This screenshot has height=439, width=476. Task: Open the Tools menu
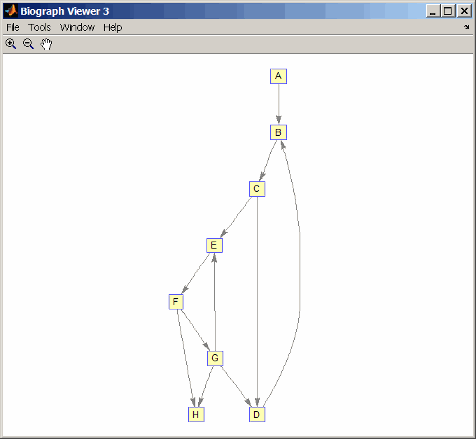tap(39, 27)
